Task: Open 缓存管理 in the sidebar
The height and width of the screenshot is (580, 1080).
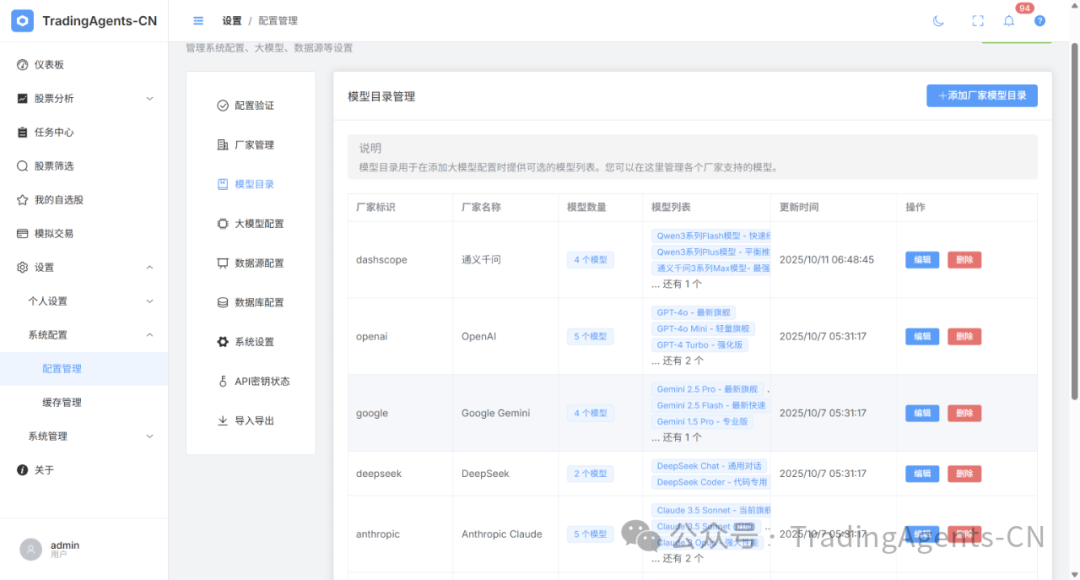Action: [62, 403]
